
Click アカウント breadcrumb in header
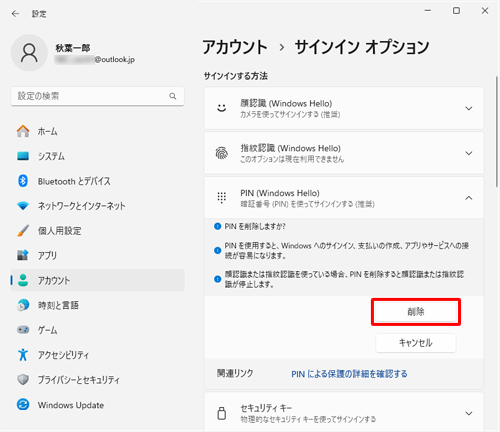(235, 47)
